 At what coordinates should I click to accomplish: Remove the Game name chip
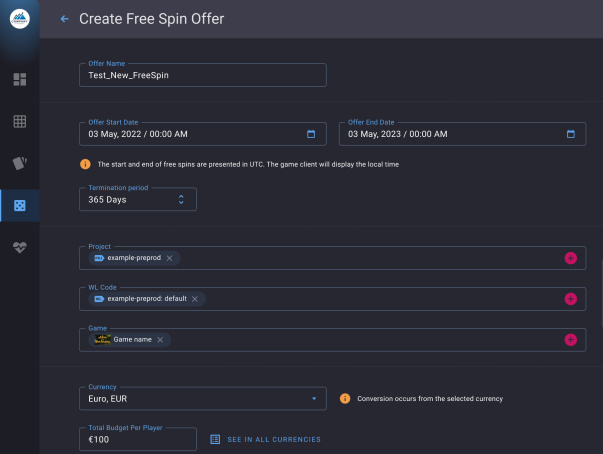[160, 340]
